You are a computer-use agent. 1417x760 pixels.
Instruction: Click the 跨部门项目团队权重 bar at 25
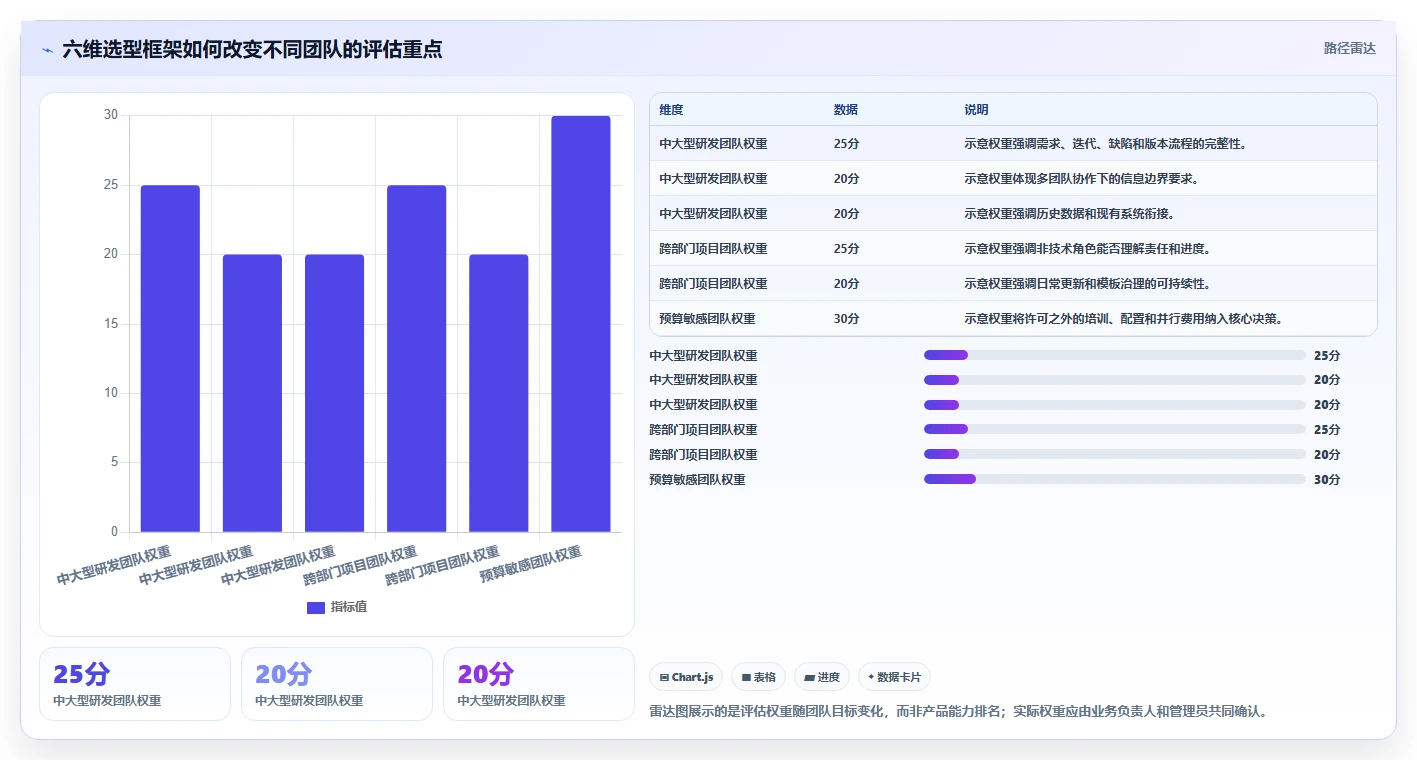tap(416, 359)
